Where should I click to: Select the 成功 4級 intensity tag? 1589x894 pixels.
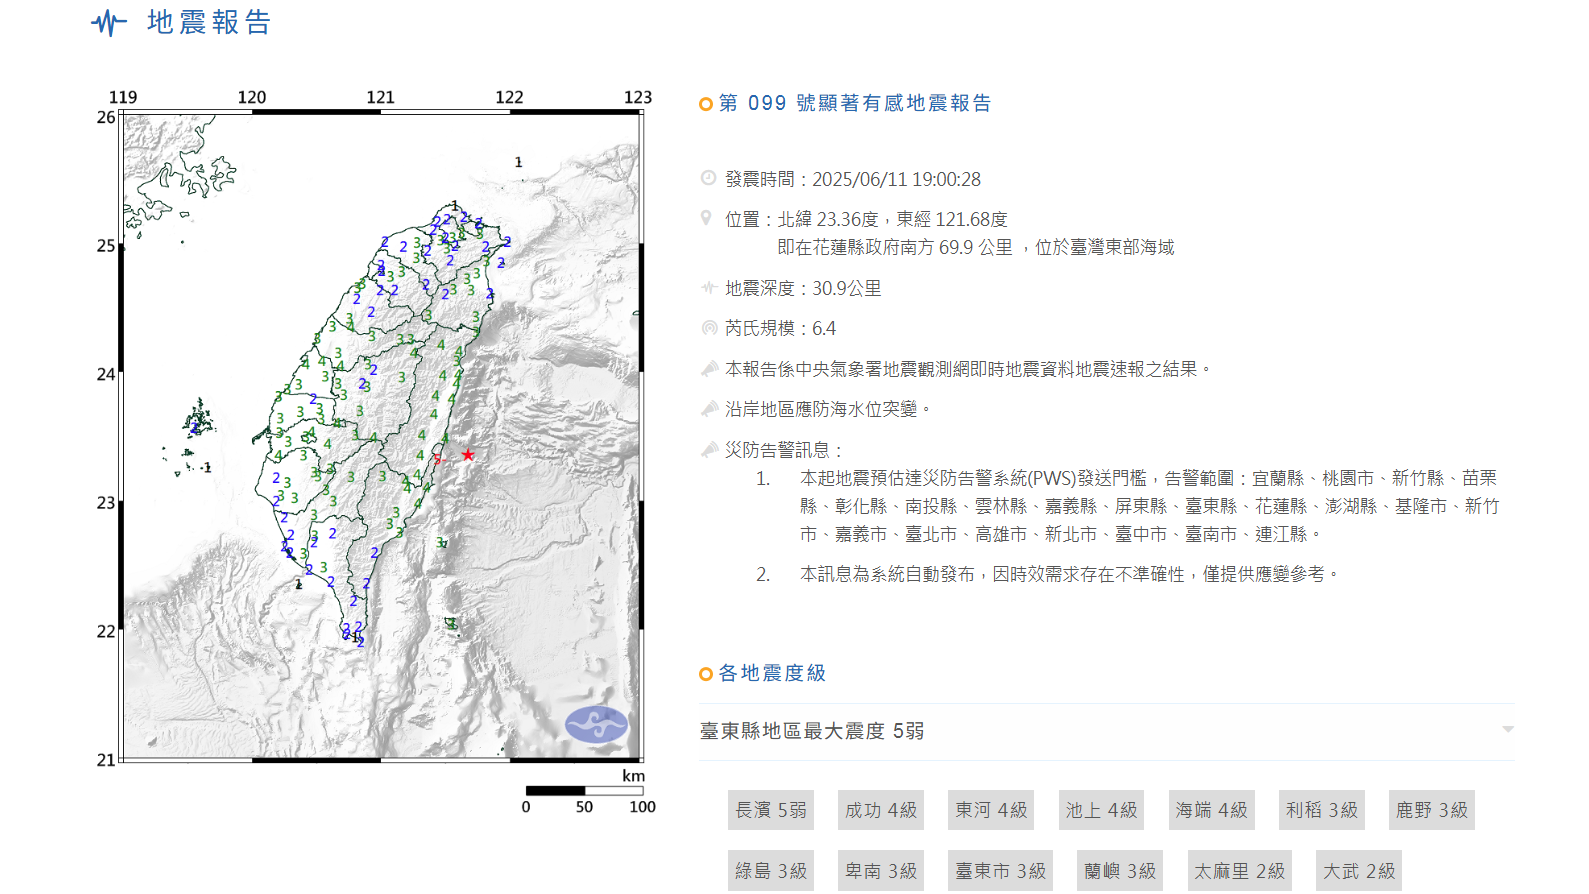(881, 810)
